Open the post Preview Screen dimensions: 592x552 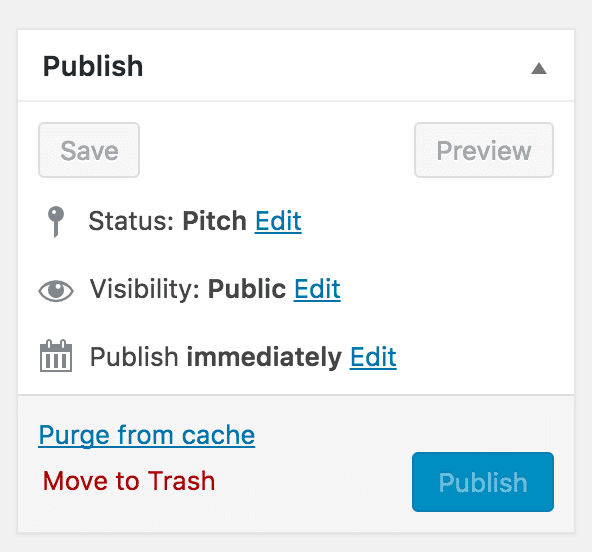(484, 150)
